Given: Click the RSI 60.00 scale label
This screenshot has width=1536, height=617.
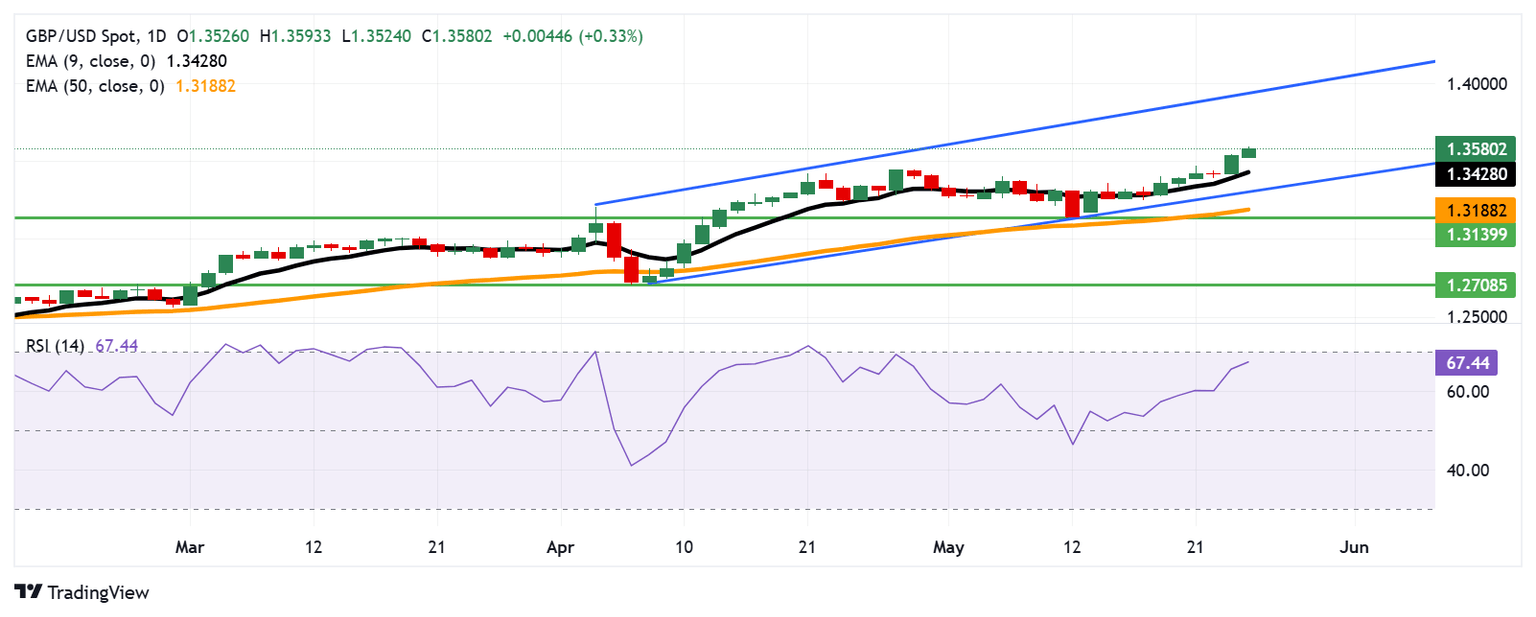Looking at the screenshot, I should (1468, 392).
